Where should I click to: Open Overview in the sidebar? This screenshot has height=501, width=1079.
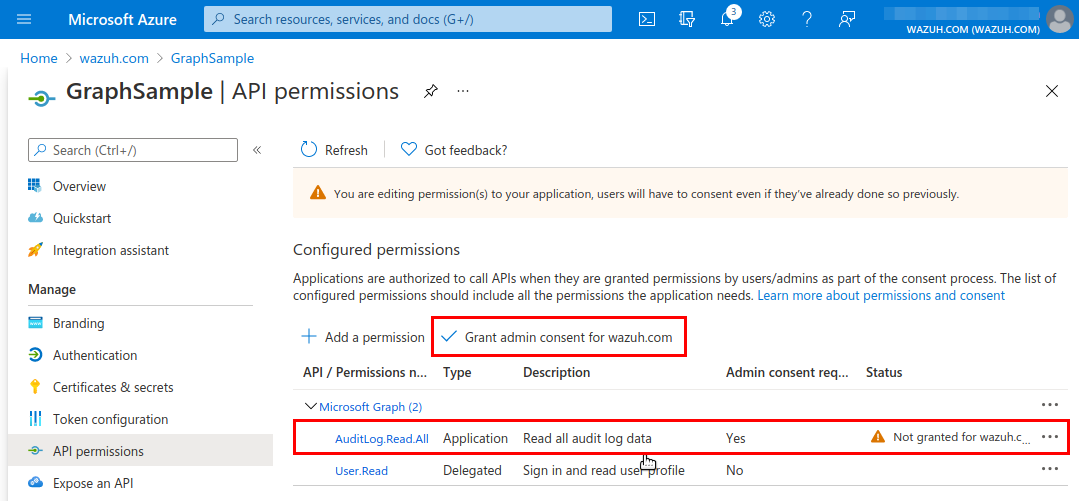79,186
